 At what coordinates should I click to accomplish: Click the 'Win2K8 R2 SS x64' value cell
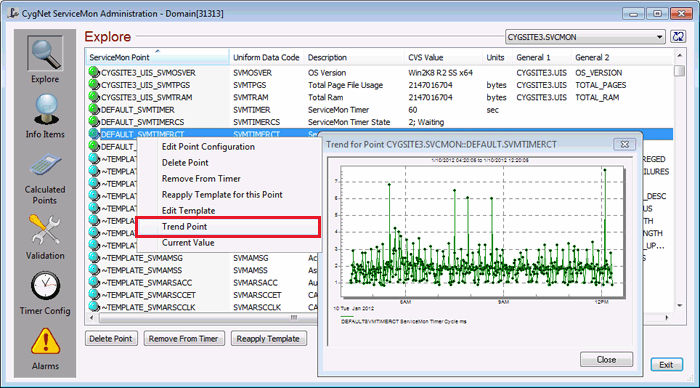[440, 72]
